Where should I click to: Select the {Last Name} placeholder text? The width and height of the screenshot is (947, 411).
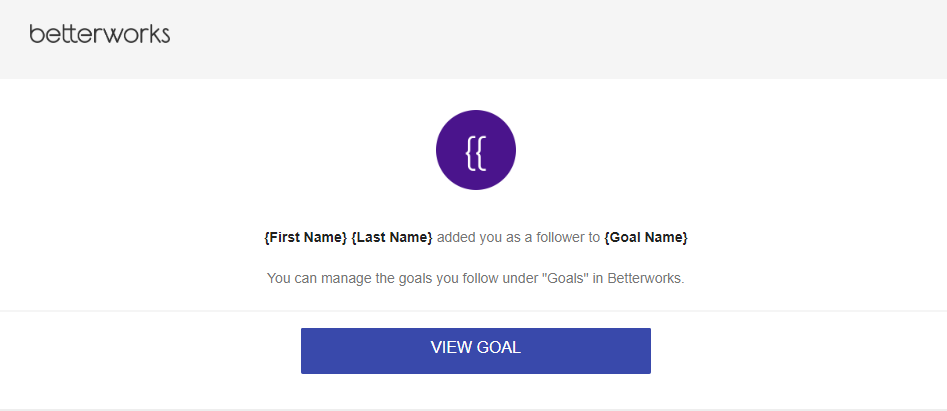click(x=392, y=238)
